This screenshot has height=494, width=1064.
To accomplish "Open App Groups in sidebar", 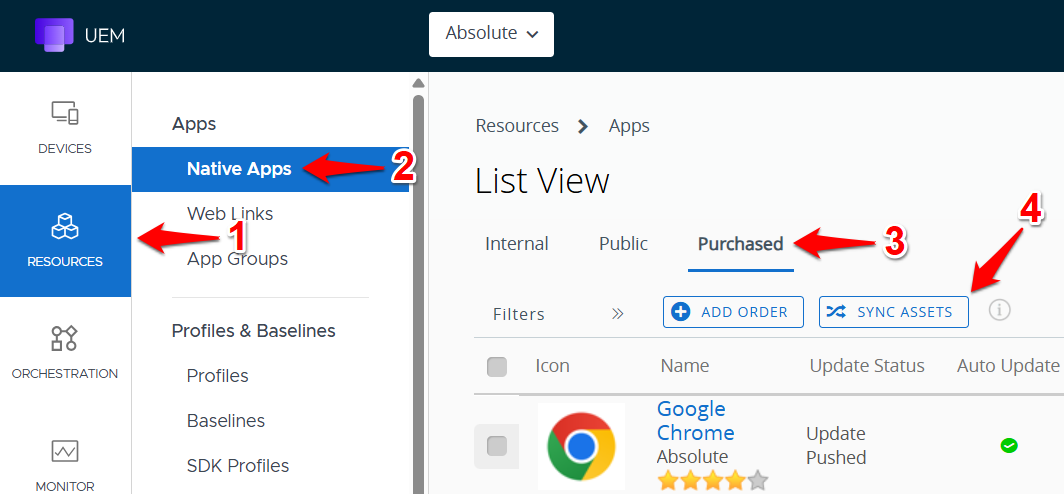I will pyautogui.click(x=238, y=259).
